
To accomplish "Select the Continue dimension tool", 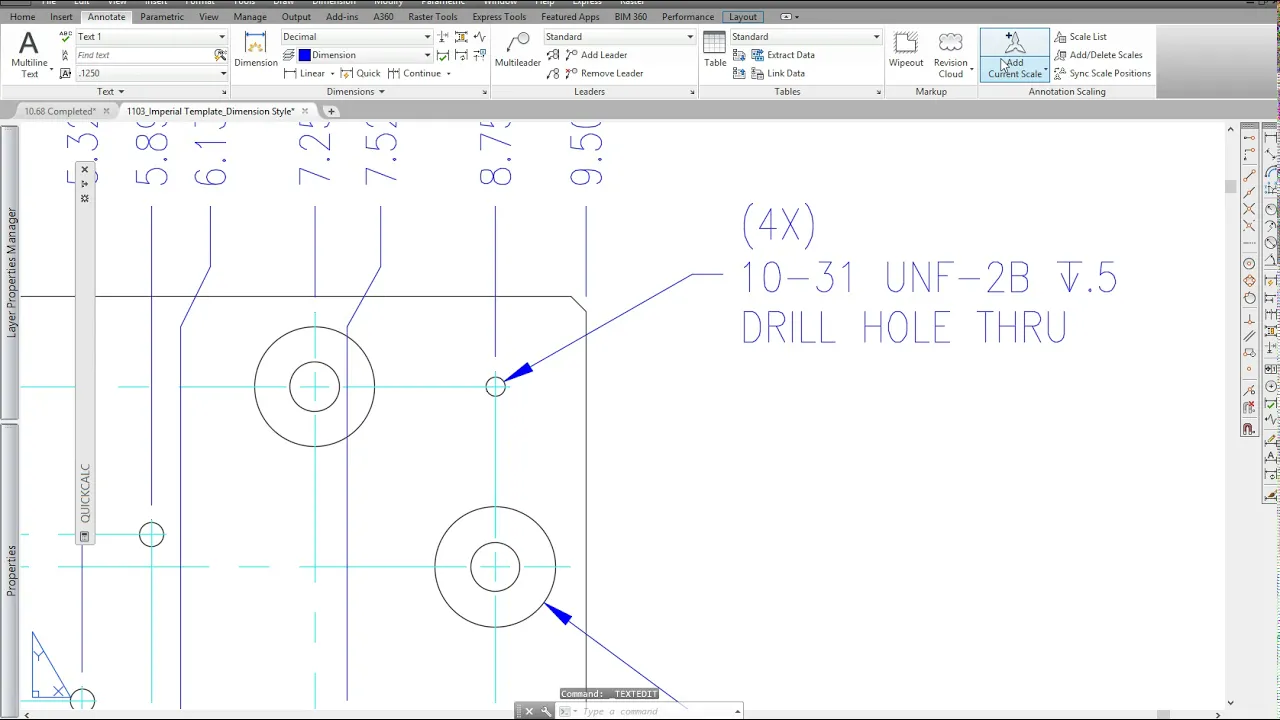I will click(414, 73).
